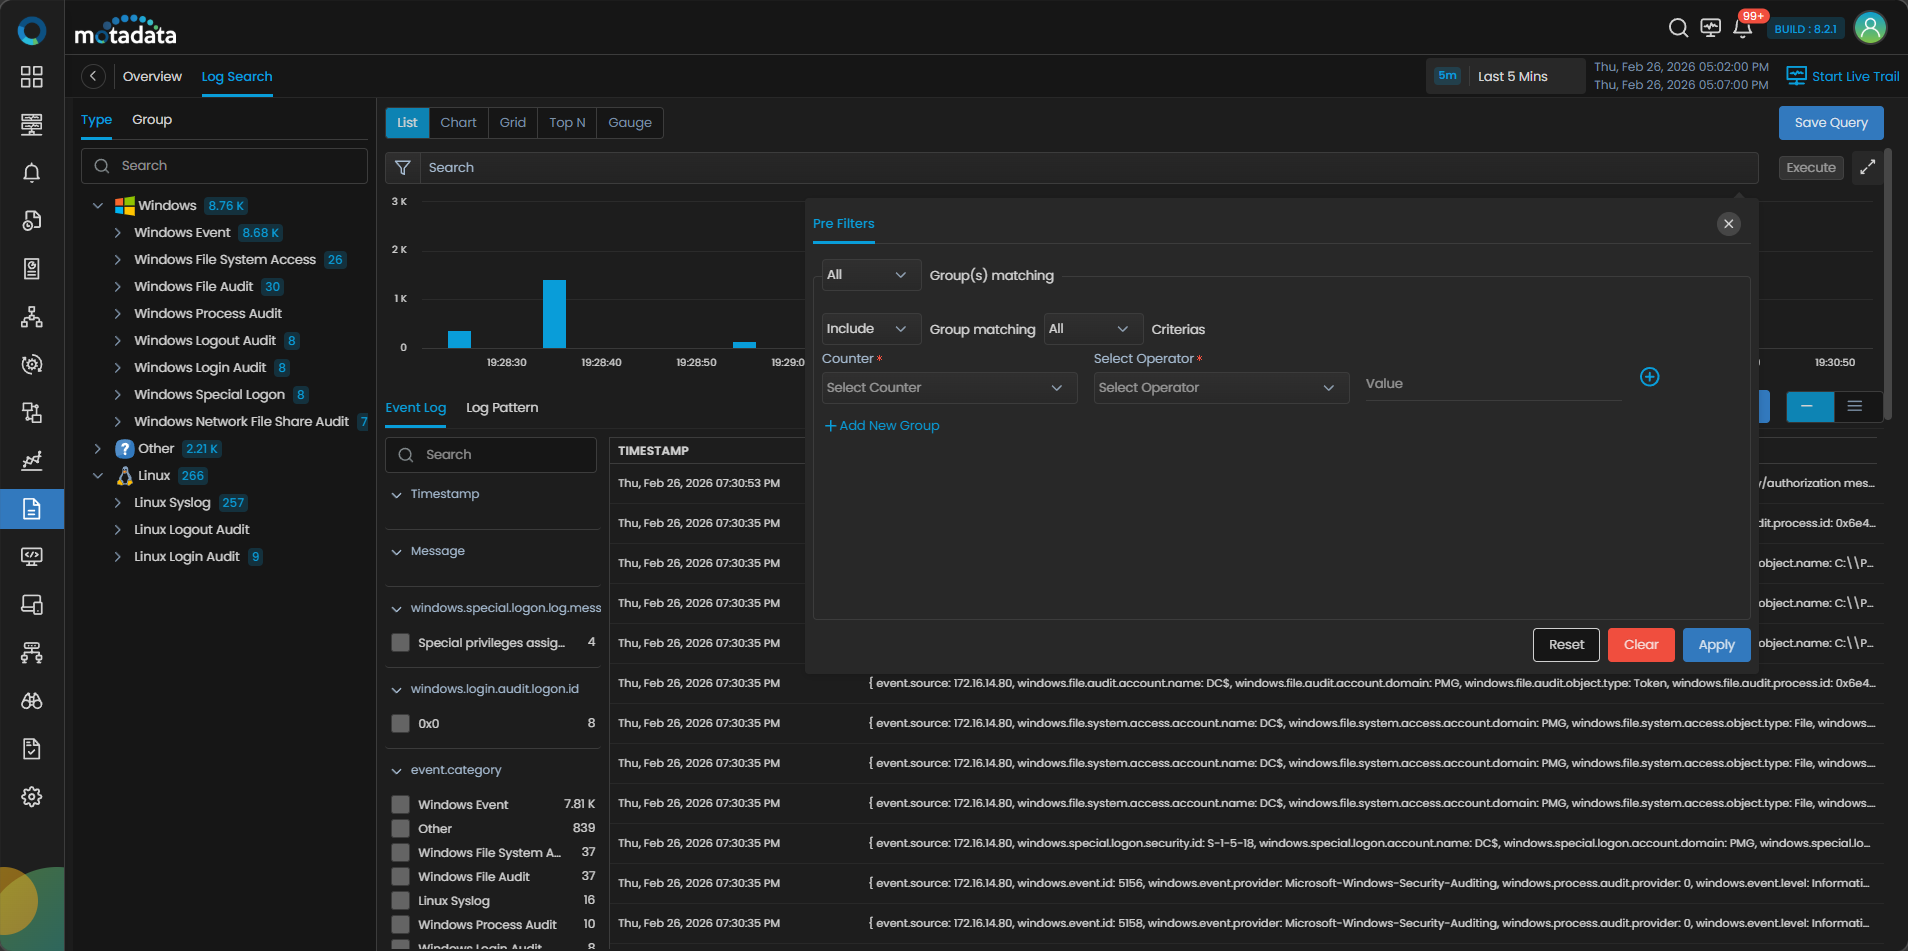The width and height of the screenshot is (1908, 951).
Task: Click the Save Query button
Action: point(1830,123)
